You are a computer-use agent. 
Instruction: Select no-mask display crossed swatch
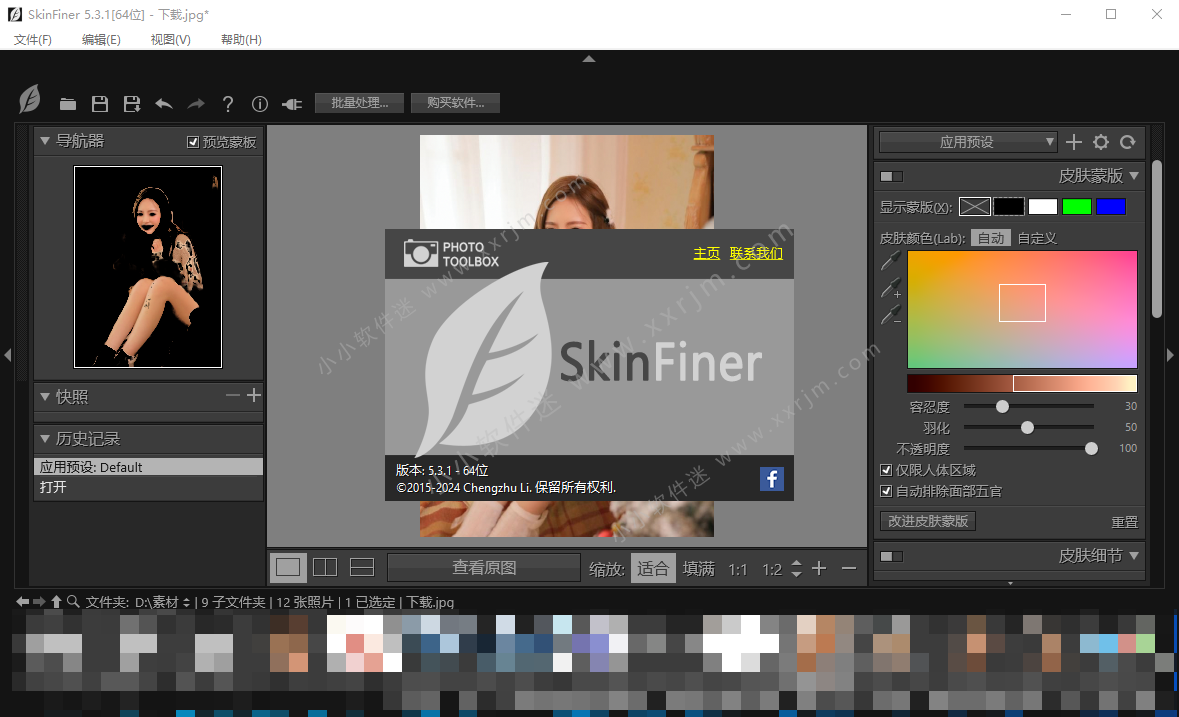(974, 207)
